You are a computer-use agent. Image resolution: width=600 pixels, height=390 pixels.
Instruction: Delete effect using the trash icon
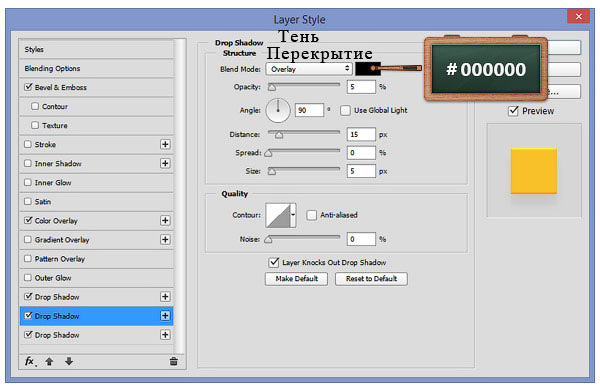173,361
